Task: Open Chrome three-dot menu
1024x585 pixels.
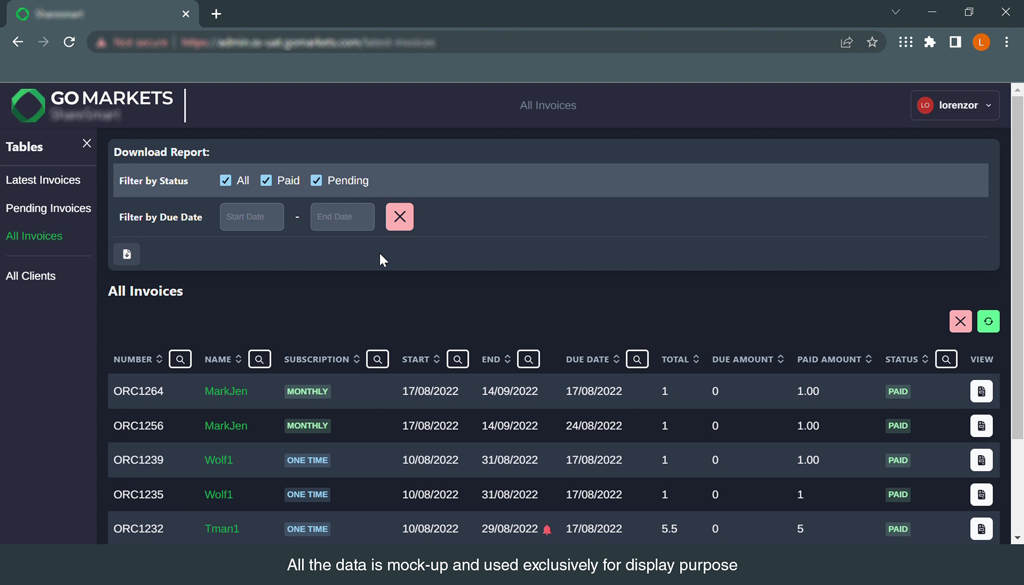Action: pos(1006,42)
